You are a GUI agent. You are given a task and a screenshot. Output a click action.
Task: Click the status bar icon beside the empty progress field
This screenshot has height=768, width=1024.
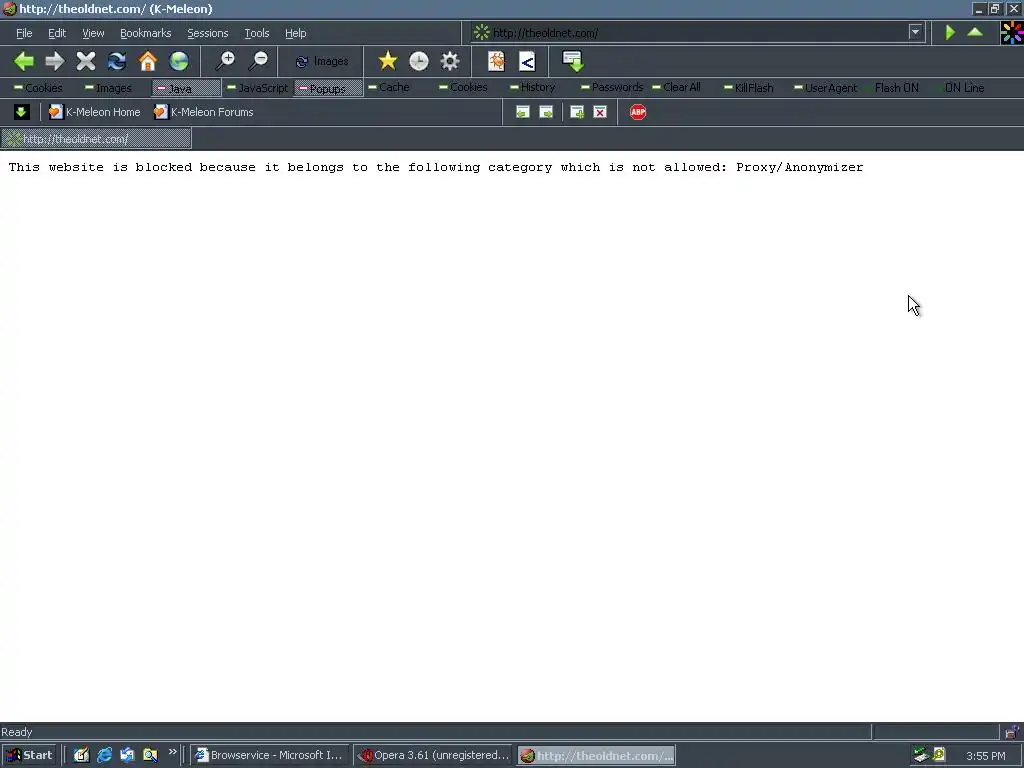tap(1012, 732)
